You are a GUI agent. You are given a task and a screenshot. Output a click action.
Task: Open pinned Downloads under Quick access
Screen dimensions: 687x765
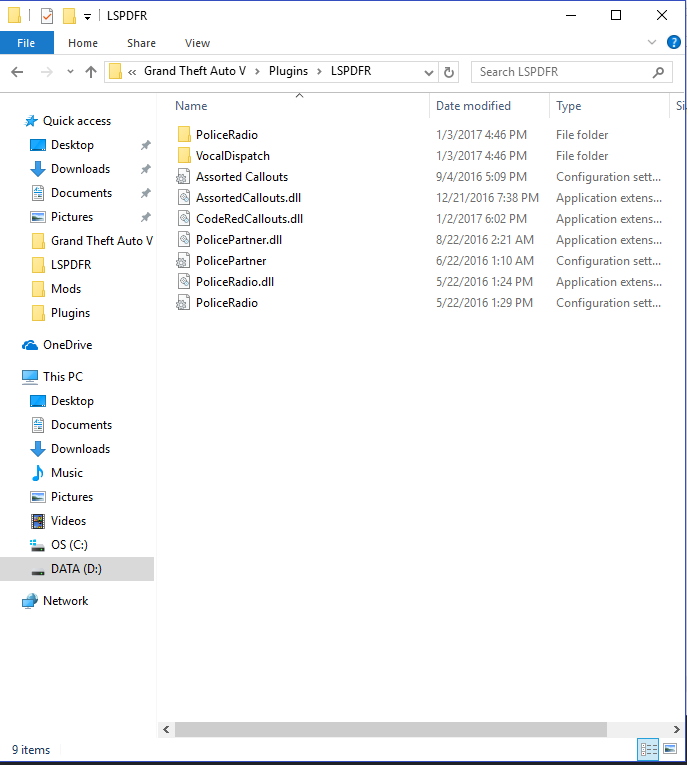pos(81,169)
